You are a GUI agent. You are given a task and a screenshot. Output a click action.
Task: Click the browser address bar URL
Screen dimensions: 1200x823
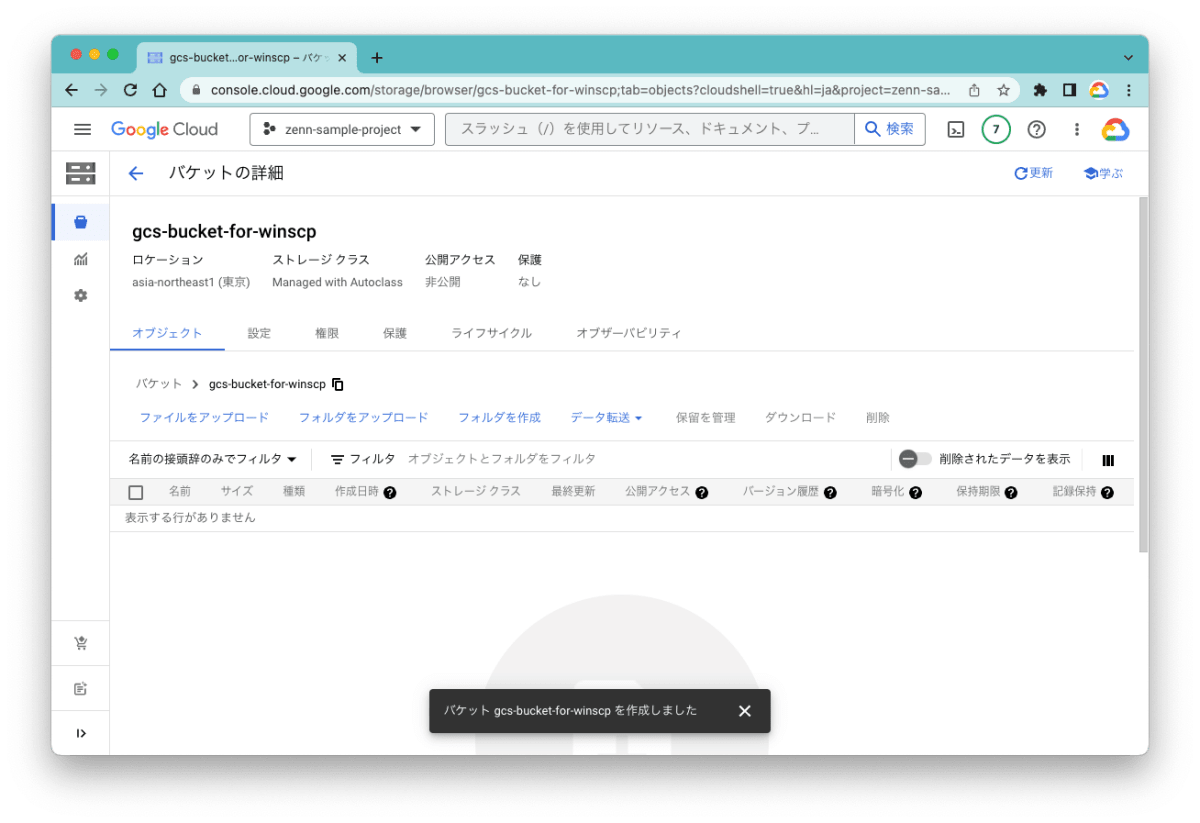click(580, 90)
